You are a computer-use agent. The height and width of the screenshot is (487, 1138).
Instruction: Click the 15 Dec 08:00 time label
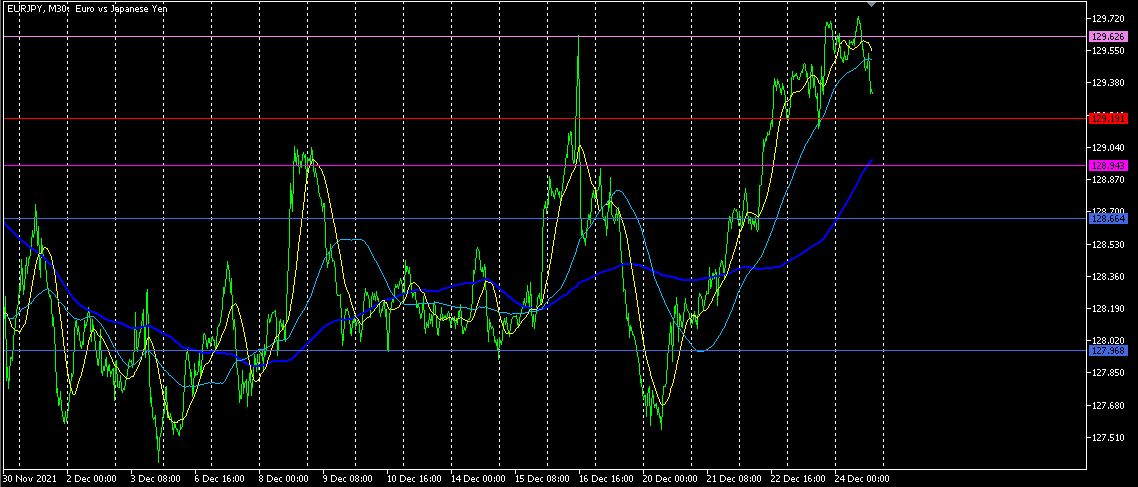point(541,479)
